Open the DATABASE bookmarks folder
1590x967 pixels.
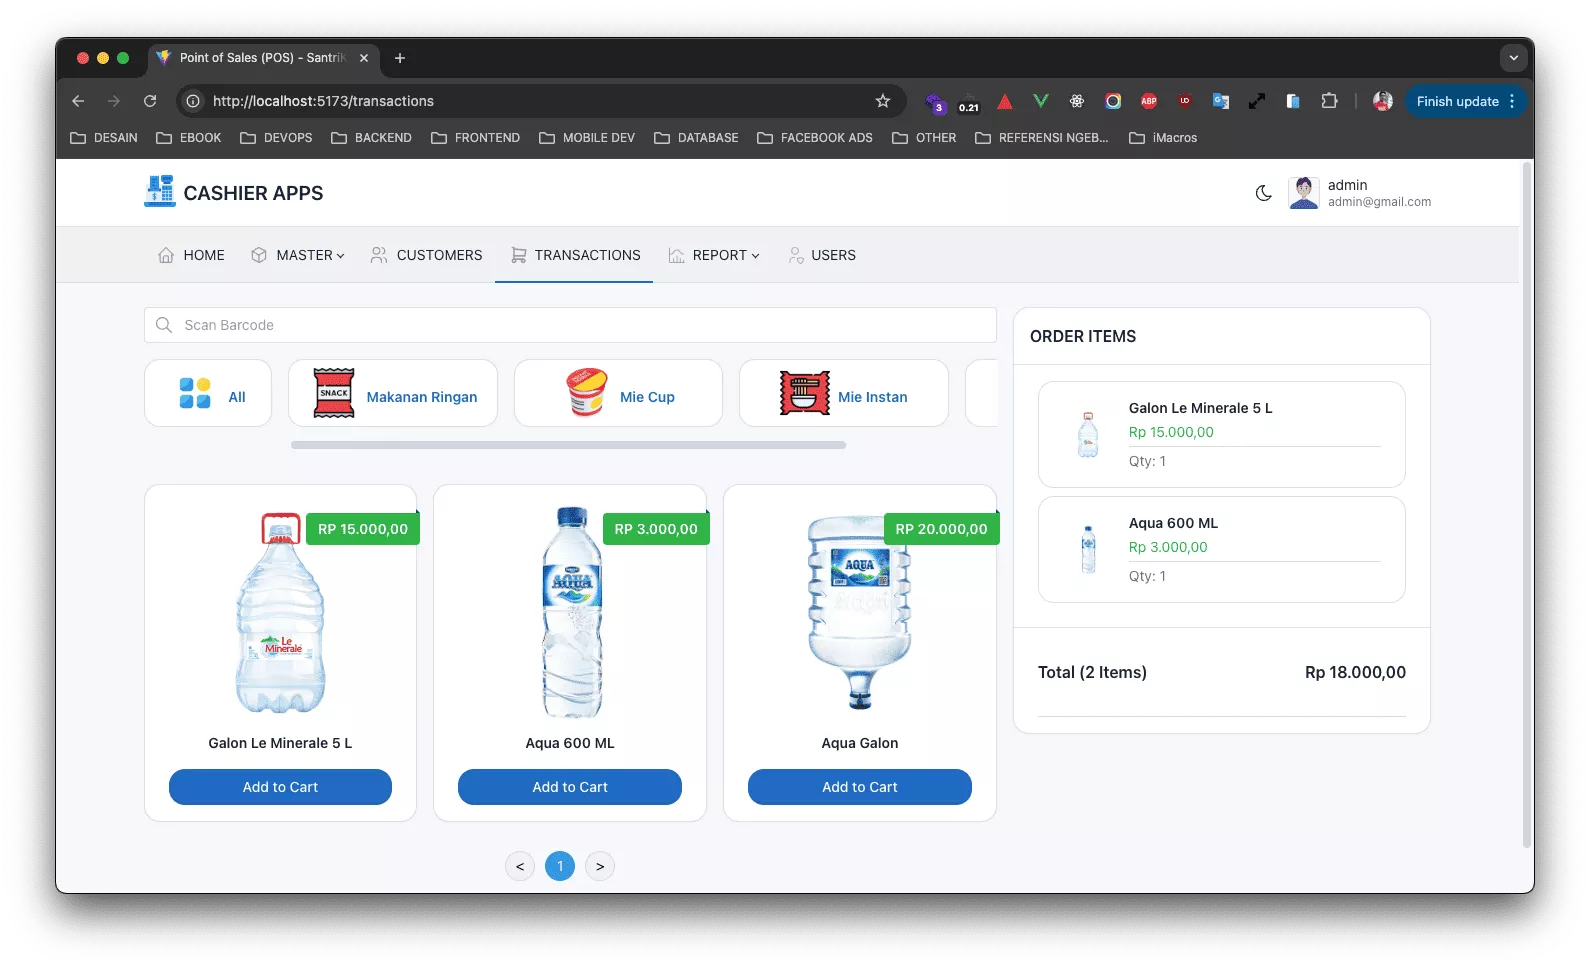point(696,138)
